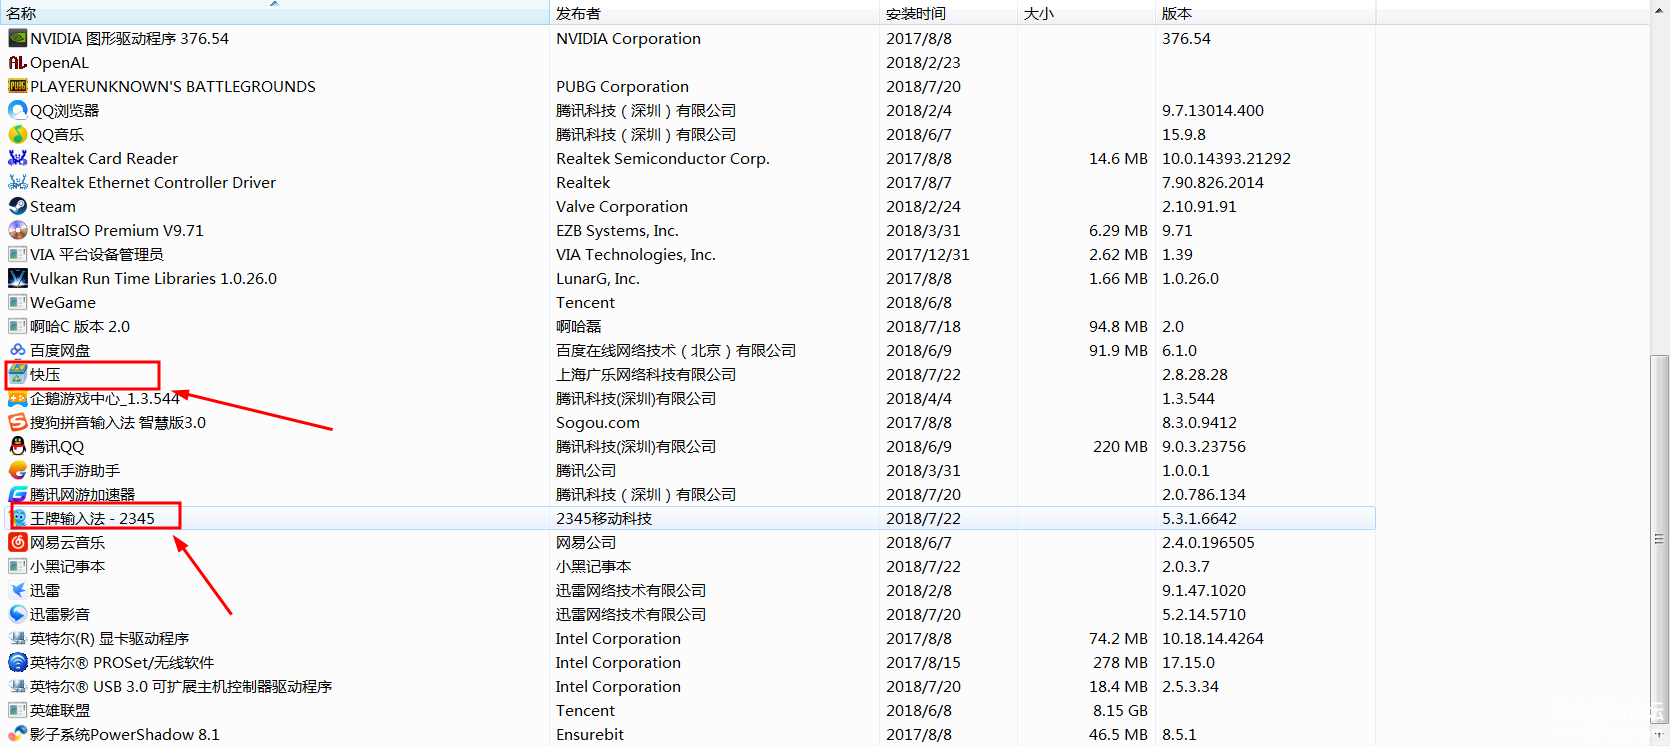Click the 王牌输入法 - 2345 icon

click(17, 518)
